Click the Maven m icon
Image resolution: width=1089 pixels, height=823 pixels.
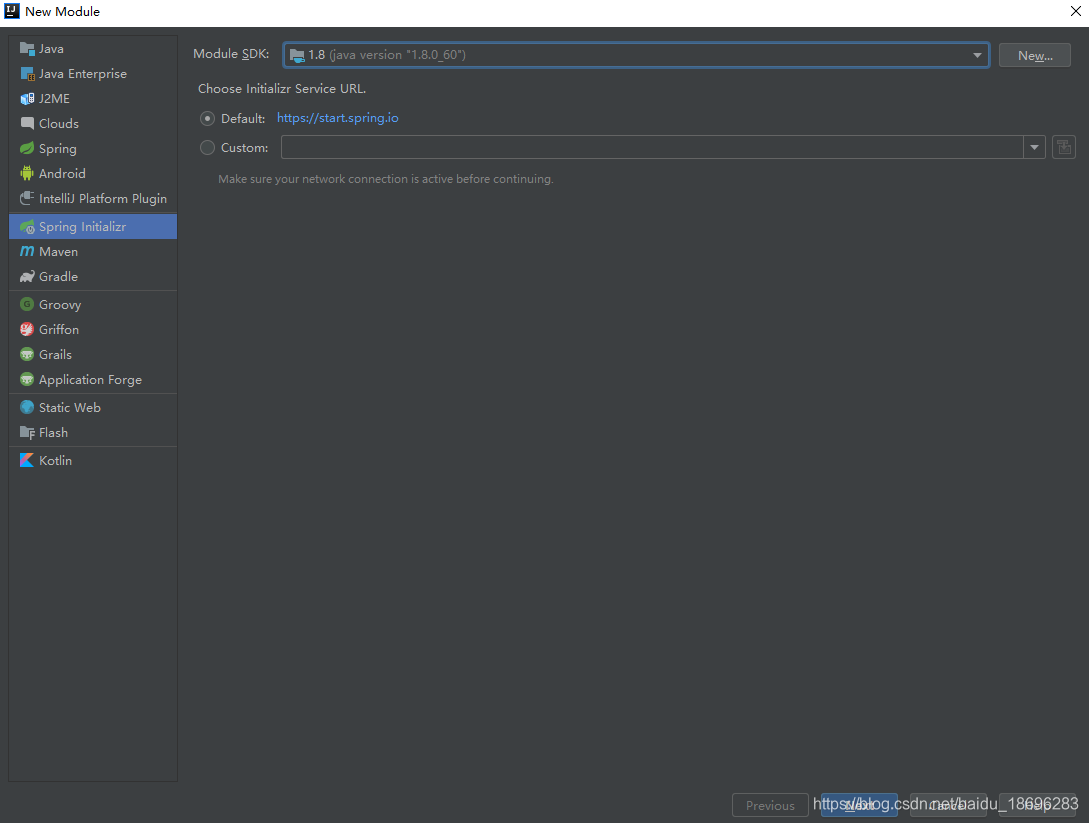[x=27, y=251]
